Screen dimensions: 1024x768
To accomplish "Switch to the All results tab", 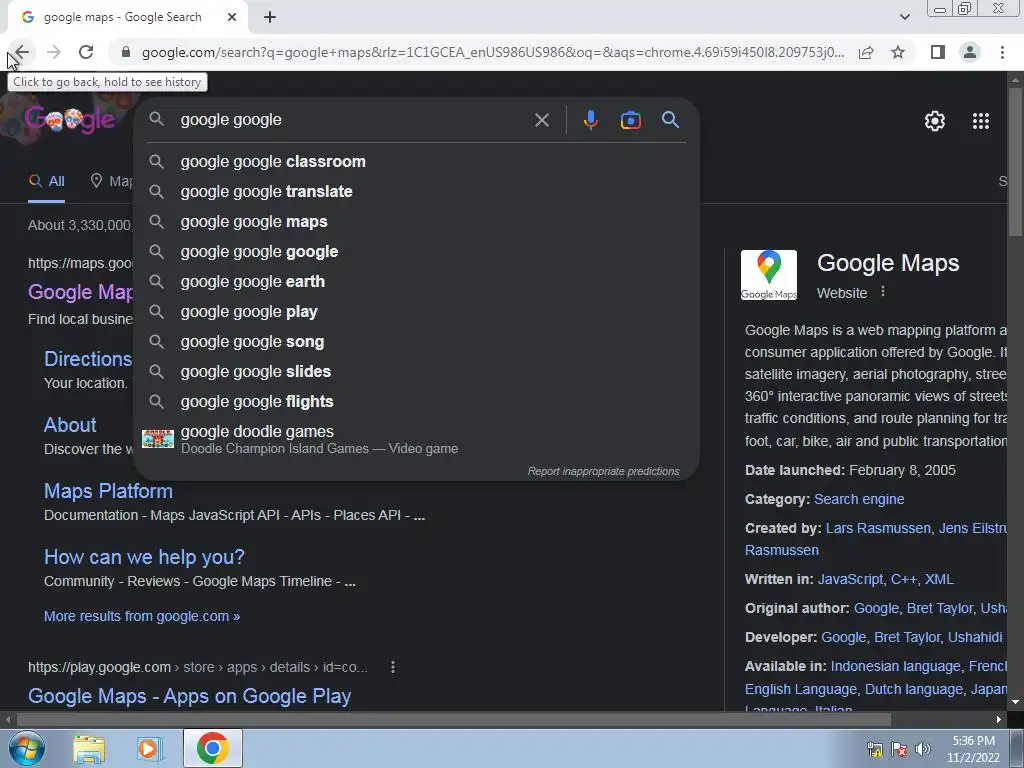I will (46, 182).
